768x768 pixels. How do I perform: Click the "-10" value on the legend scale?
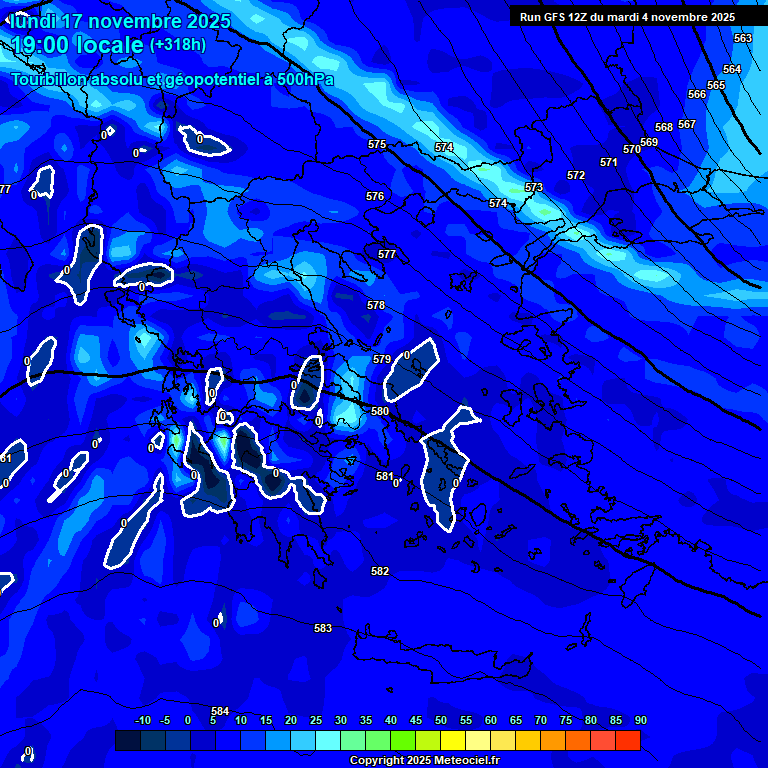click(x=142, y=721)
